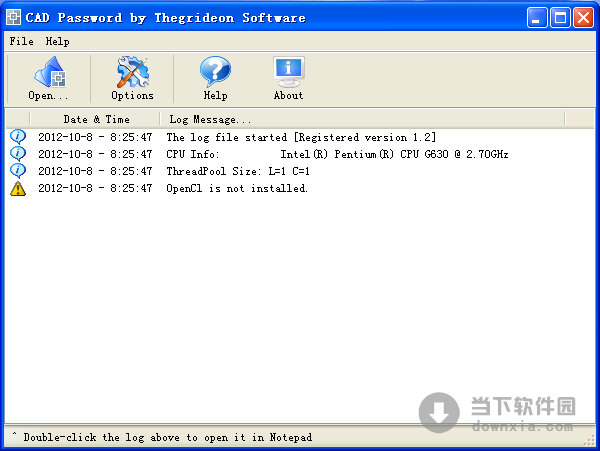Click the app icon in the title bar
The height and width of the screenshot is (451, 600).
point(13,17)
